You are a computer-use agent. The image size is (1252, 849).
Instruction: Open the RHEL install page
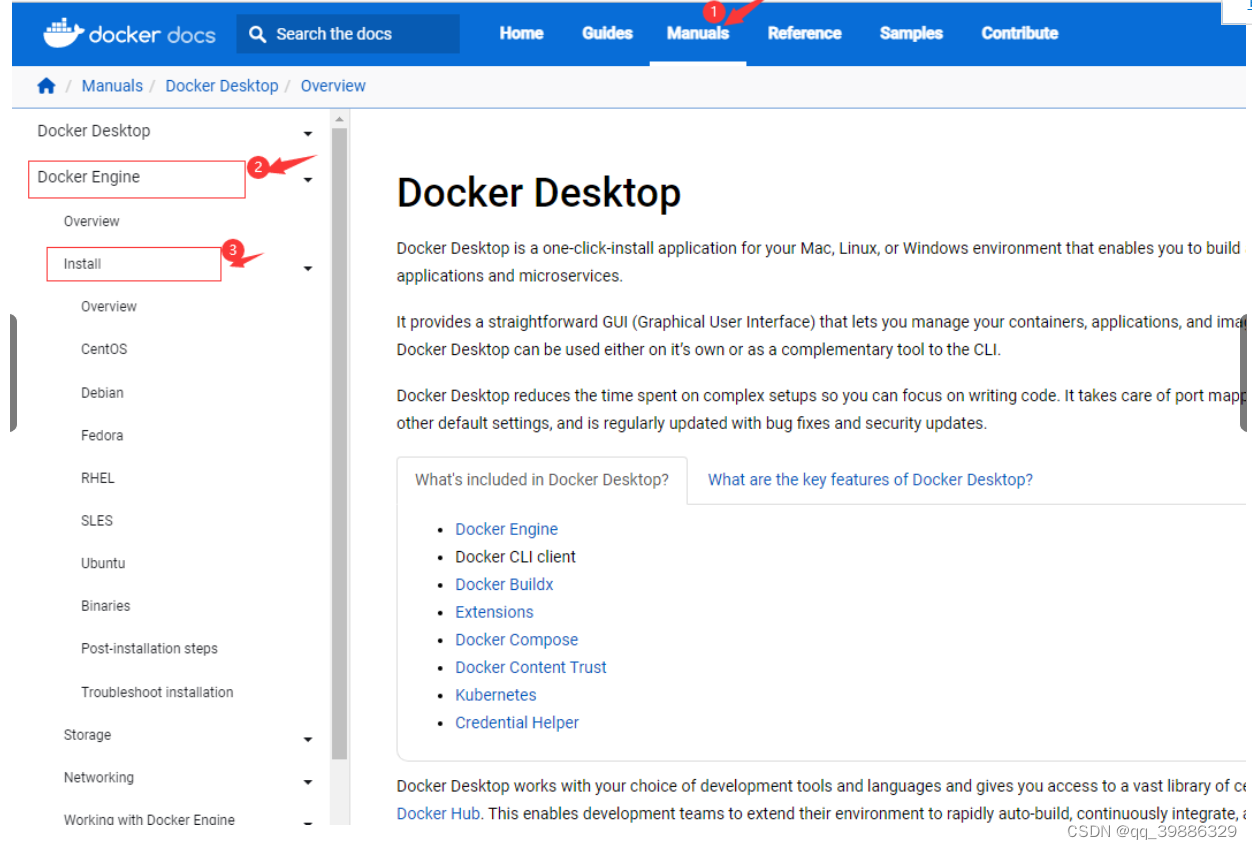click(98, 478)
